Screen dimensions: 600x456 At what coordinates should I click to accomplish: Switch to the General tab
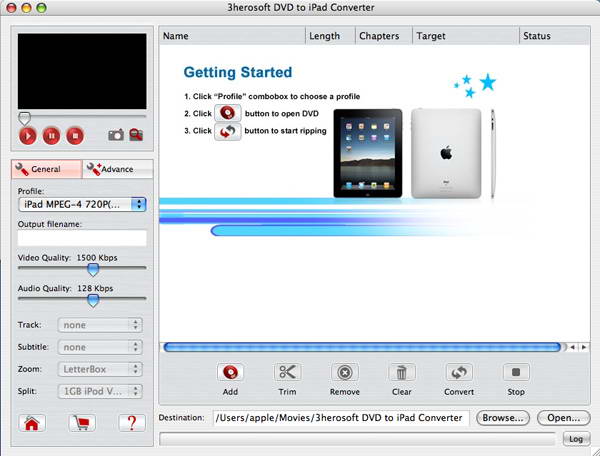[47, 169]
